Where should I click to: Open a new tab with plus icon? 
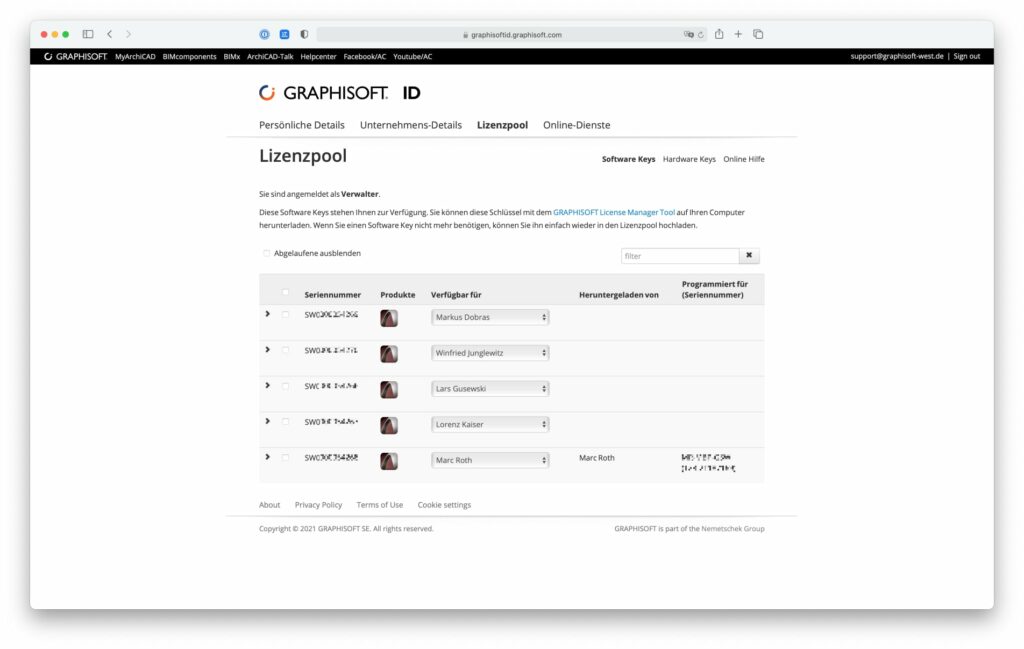[738, 34]
